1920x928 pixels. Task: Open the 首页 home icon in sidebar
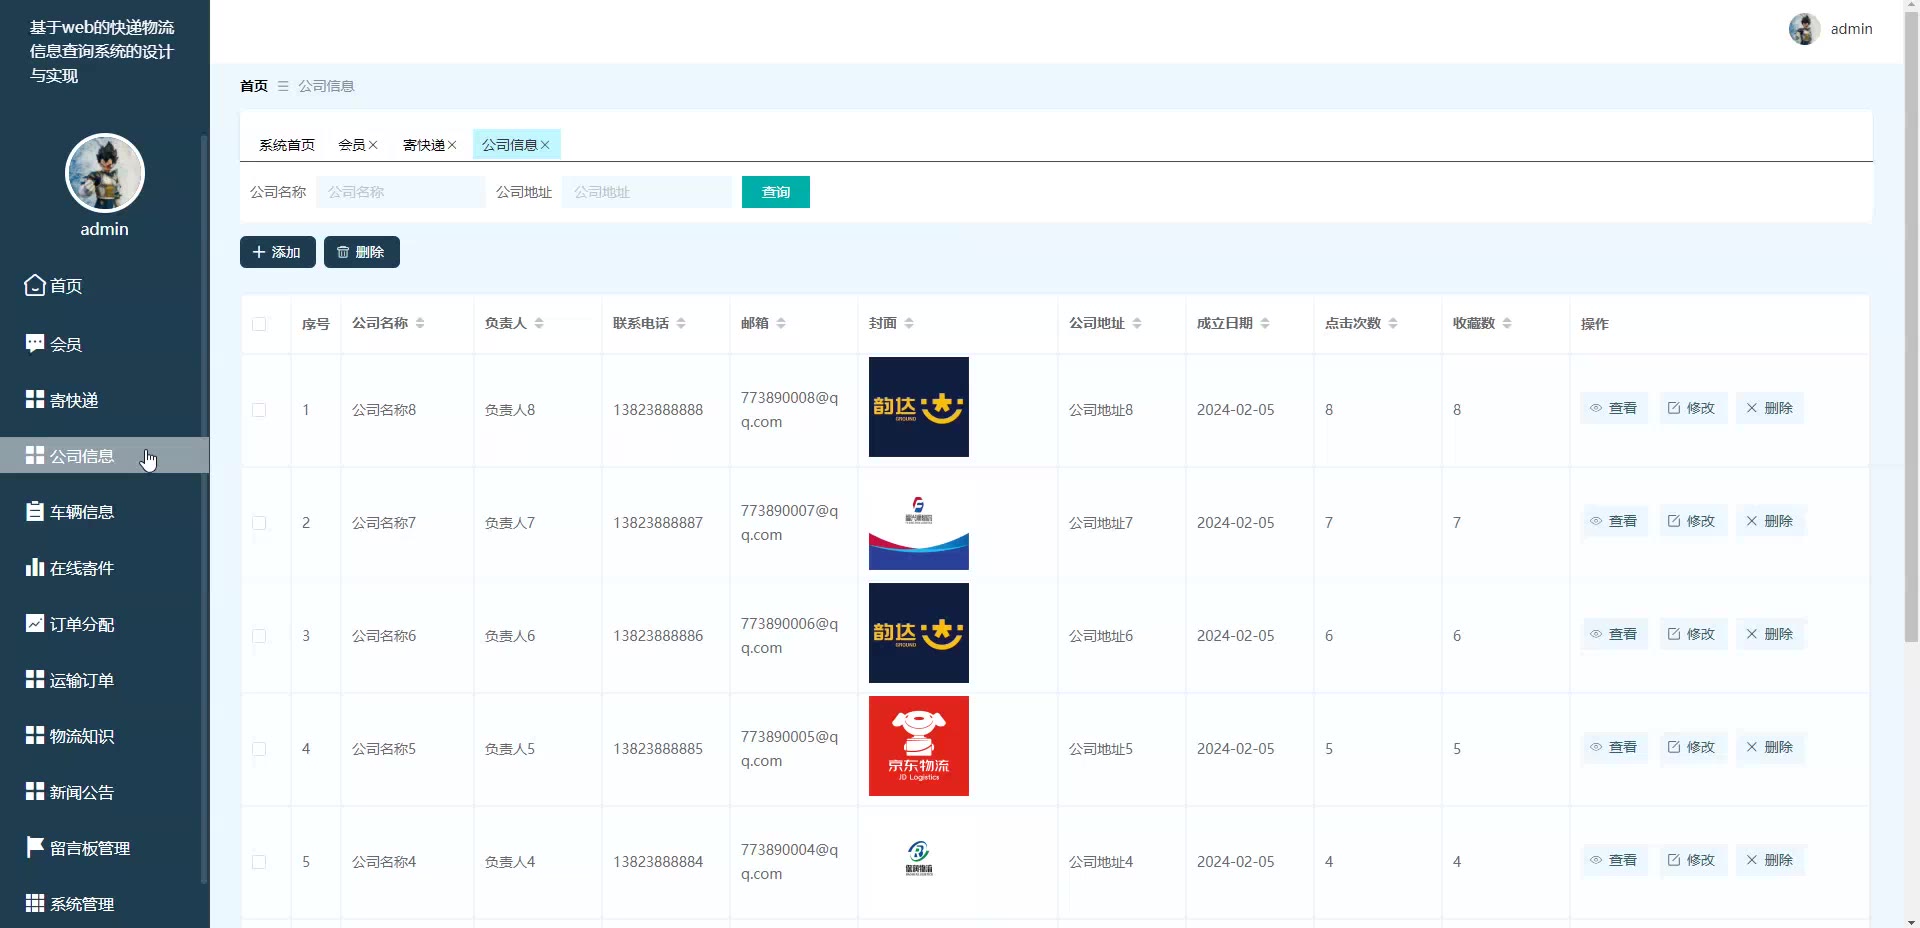pyautogui.click(x=35, y=286)
